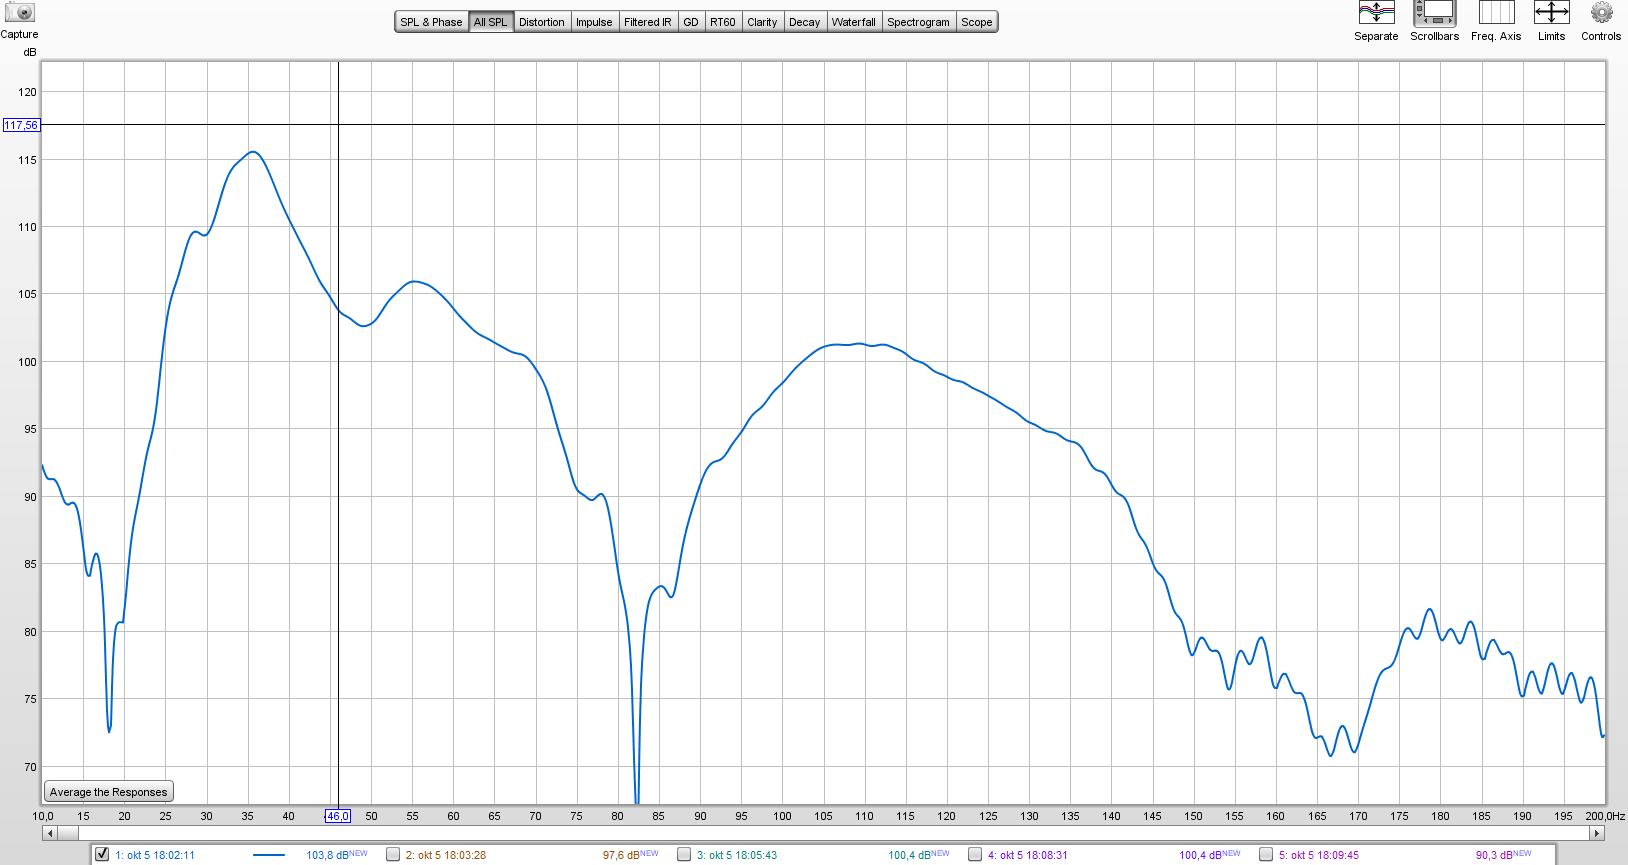Image resolution: width=1628 pixels, height=865 pixels.
Task: Click the dB axis unit label
Action: pos(30,52)
